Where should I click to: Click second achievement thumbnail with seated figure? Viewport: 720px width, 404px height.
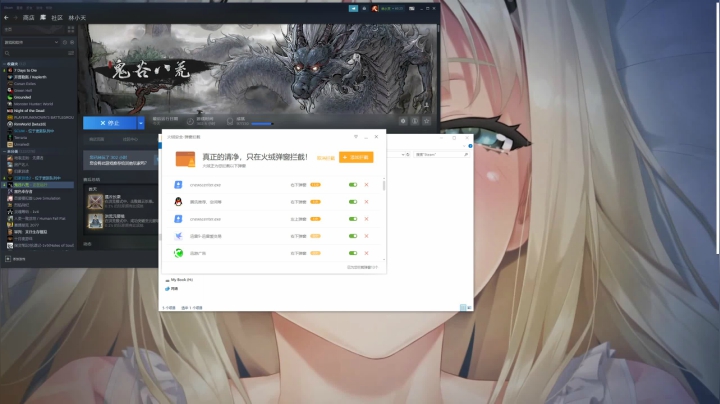[96, 221]
